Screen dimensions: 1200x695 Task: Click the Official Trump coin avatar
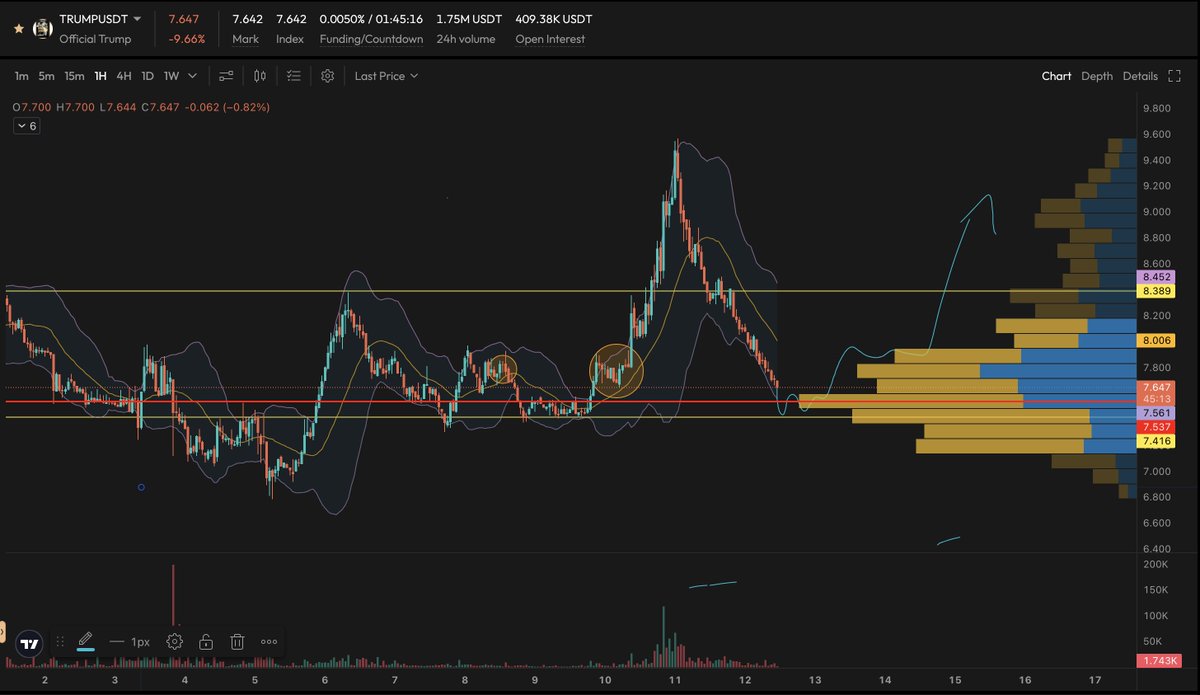[43, 29]
